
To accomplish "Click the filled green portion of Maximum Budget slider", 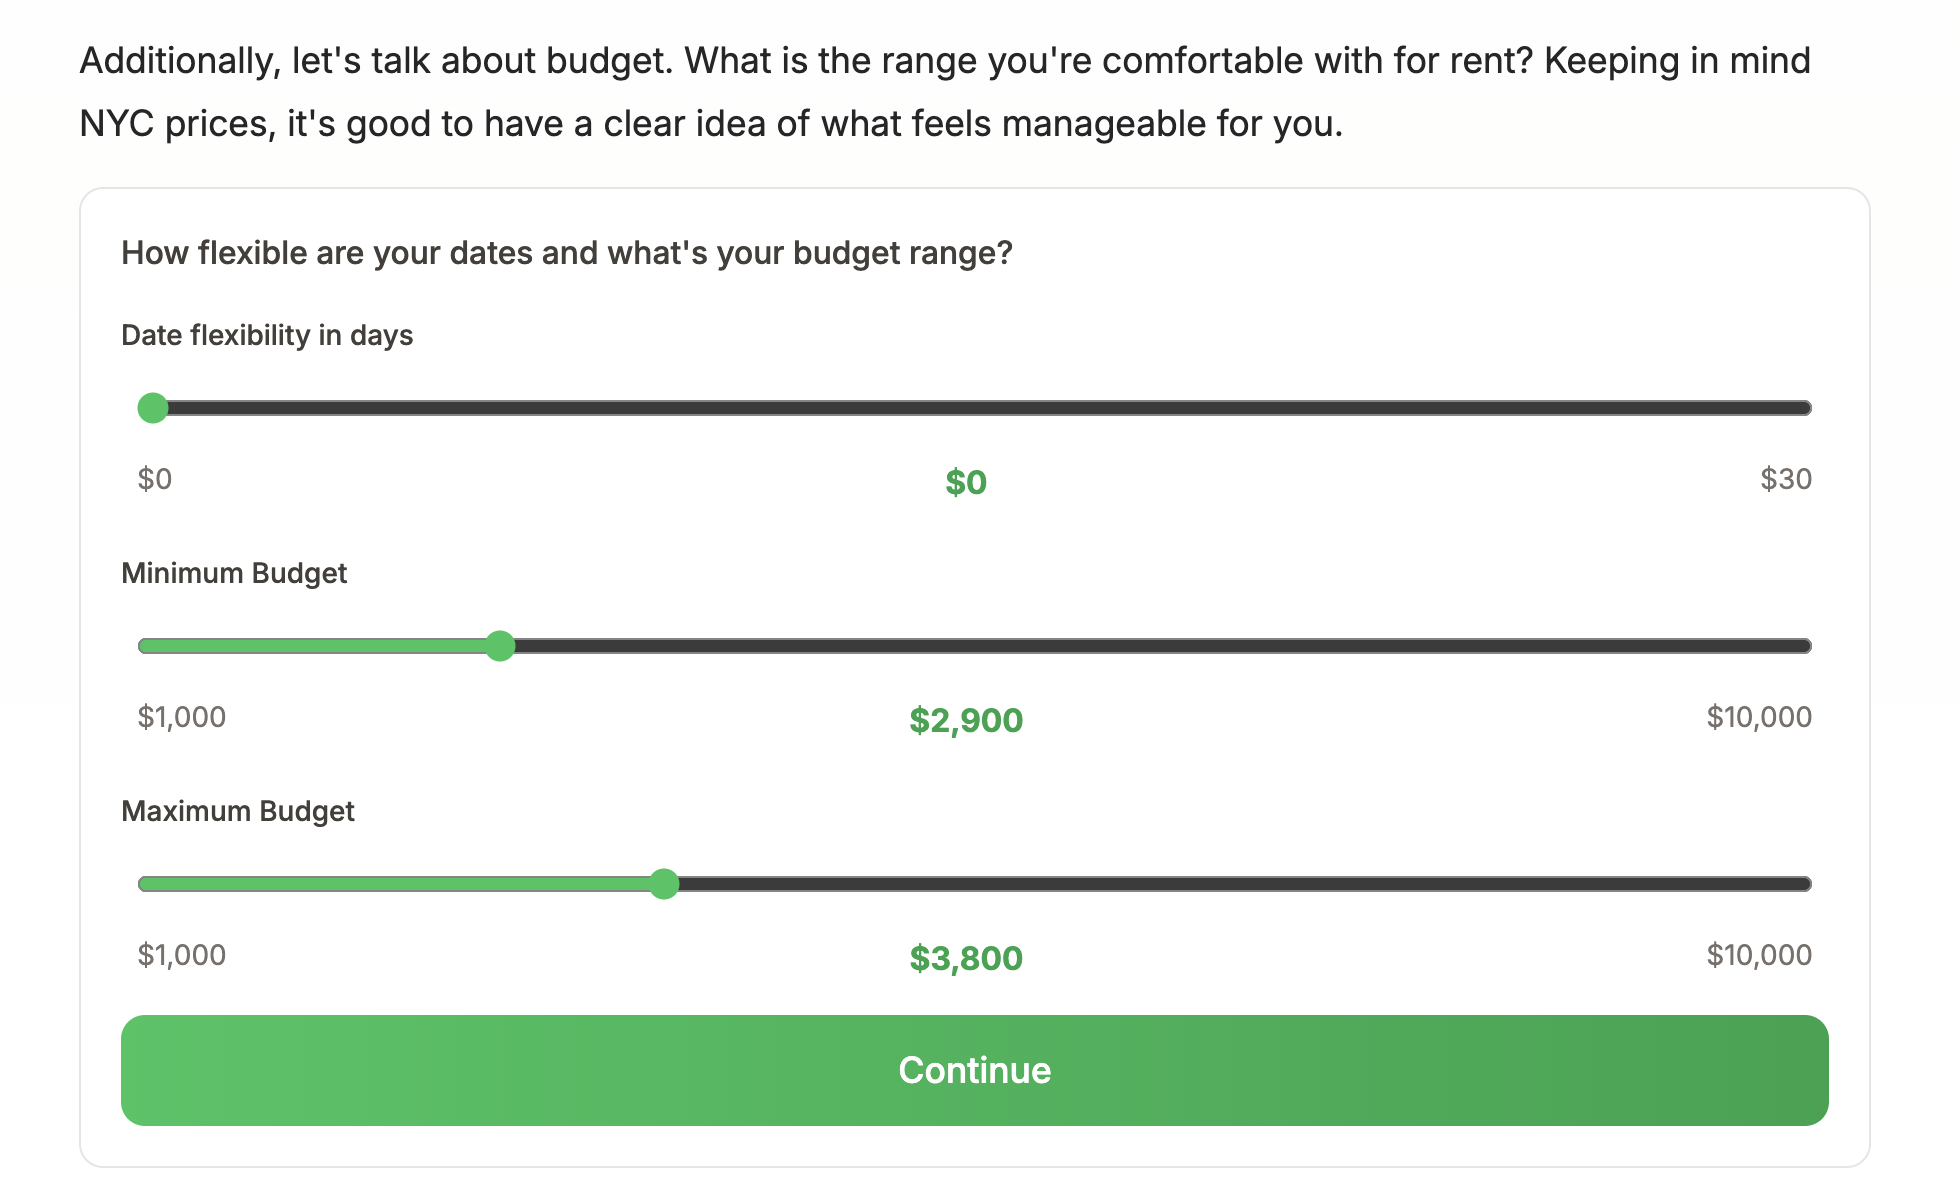I will coord(400,883).
